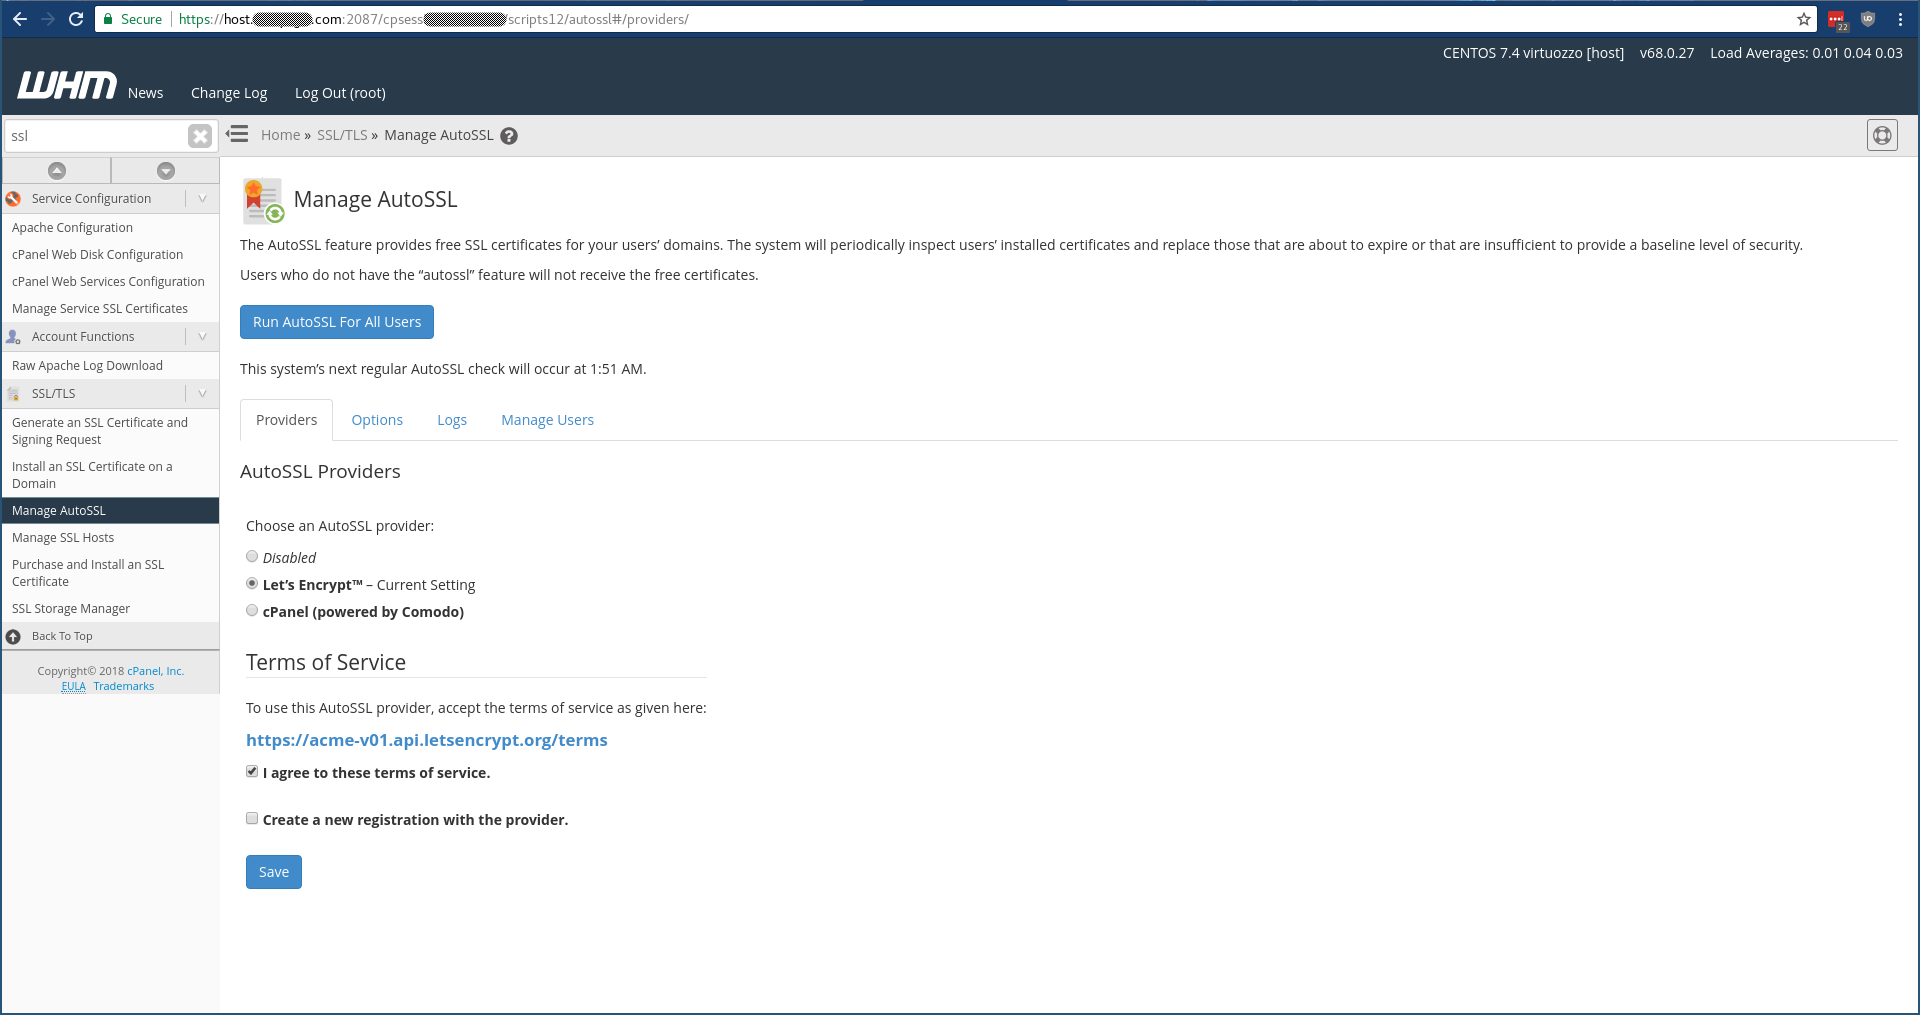Toggle the sidebar menu hamburger icon

tap(237, 134)
